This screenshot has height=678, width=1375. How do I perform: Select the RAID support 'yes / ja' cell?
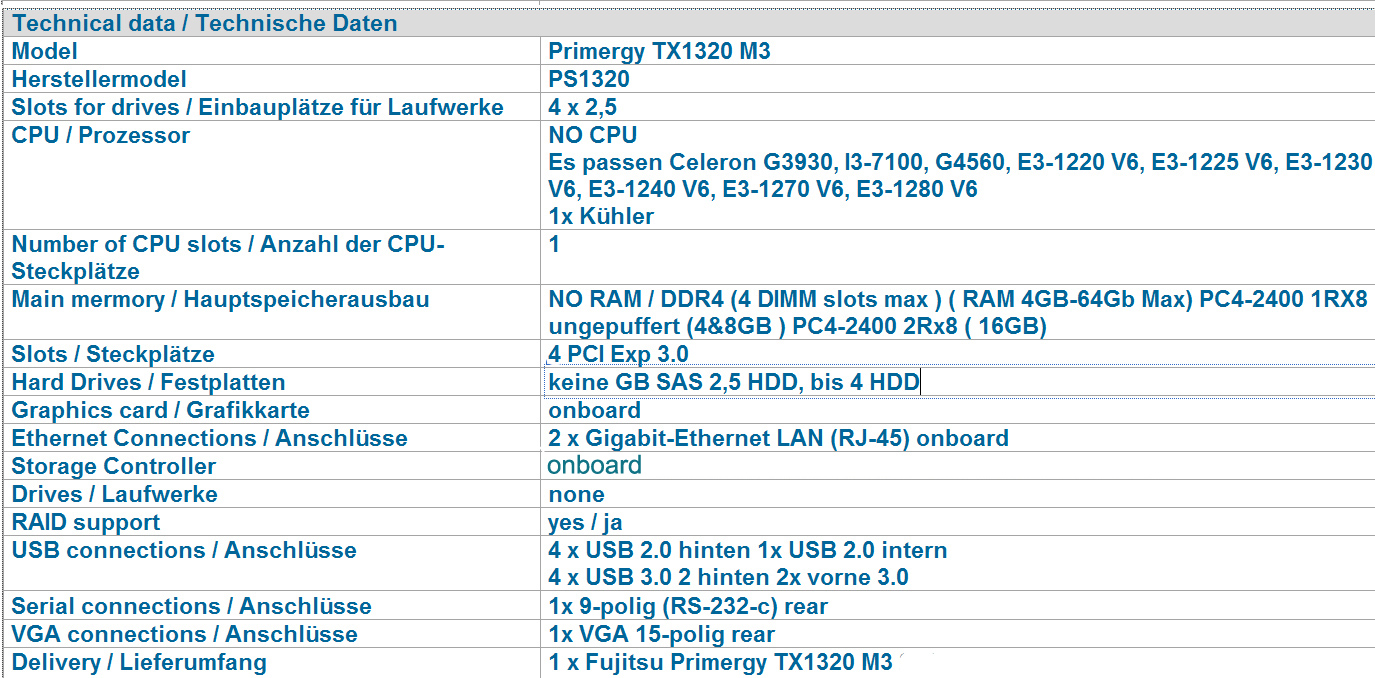click(585, 522)
